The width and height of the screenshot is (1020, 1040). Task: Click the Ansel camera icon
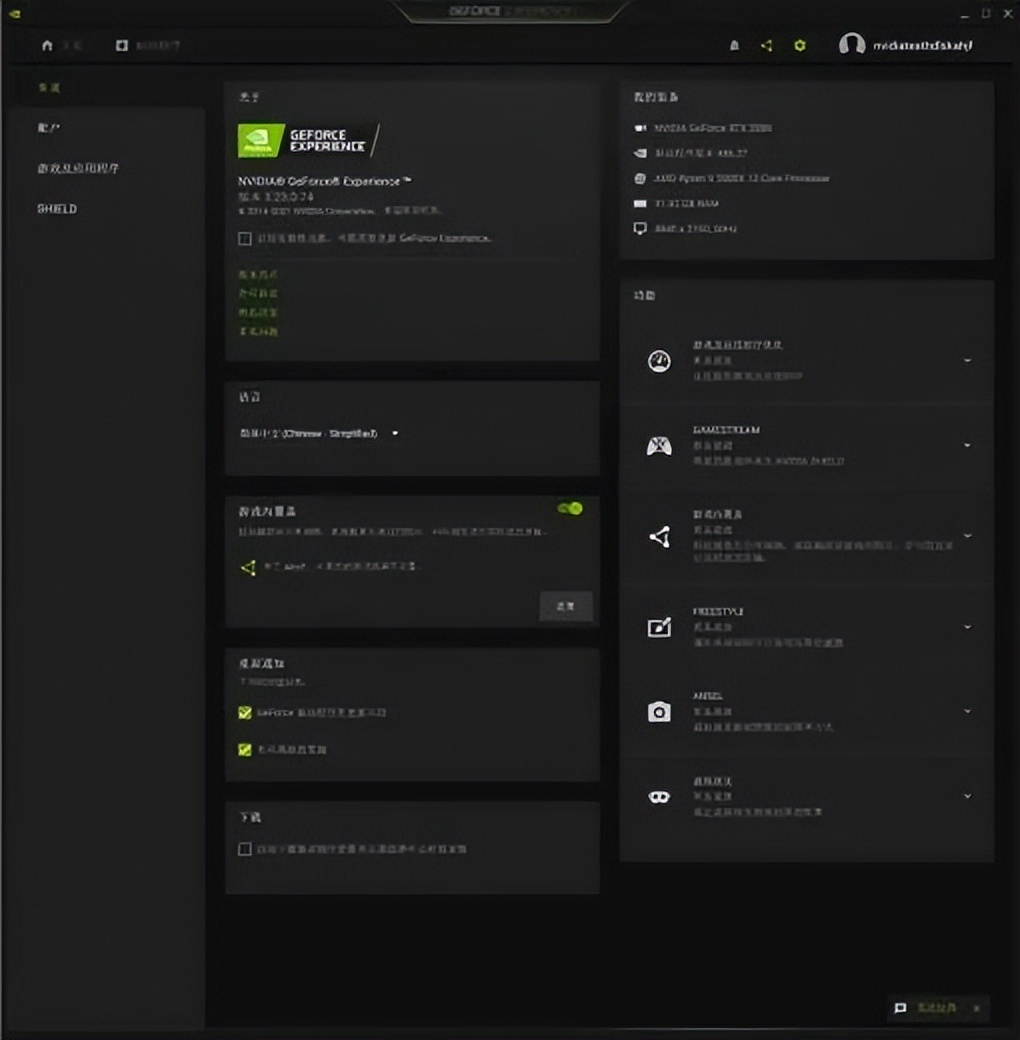(659, 711)
